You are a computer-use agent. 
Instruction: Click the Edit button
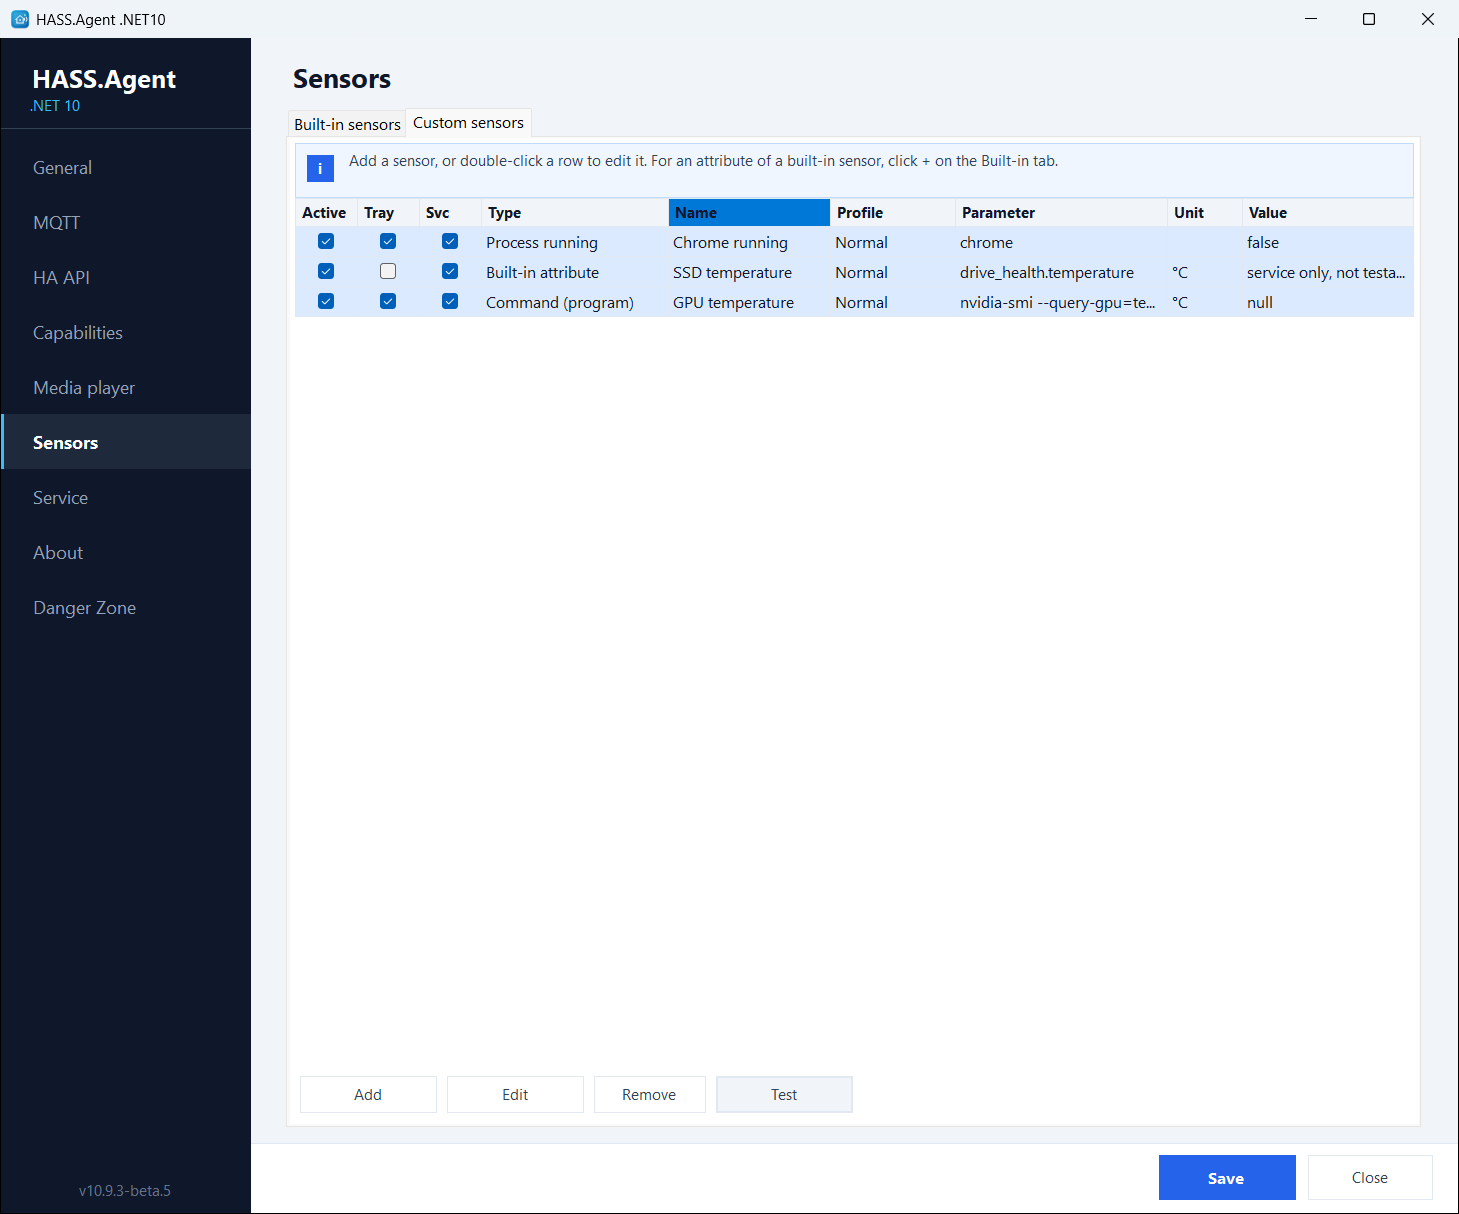click(x=515, y=1095)
